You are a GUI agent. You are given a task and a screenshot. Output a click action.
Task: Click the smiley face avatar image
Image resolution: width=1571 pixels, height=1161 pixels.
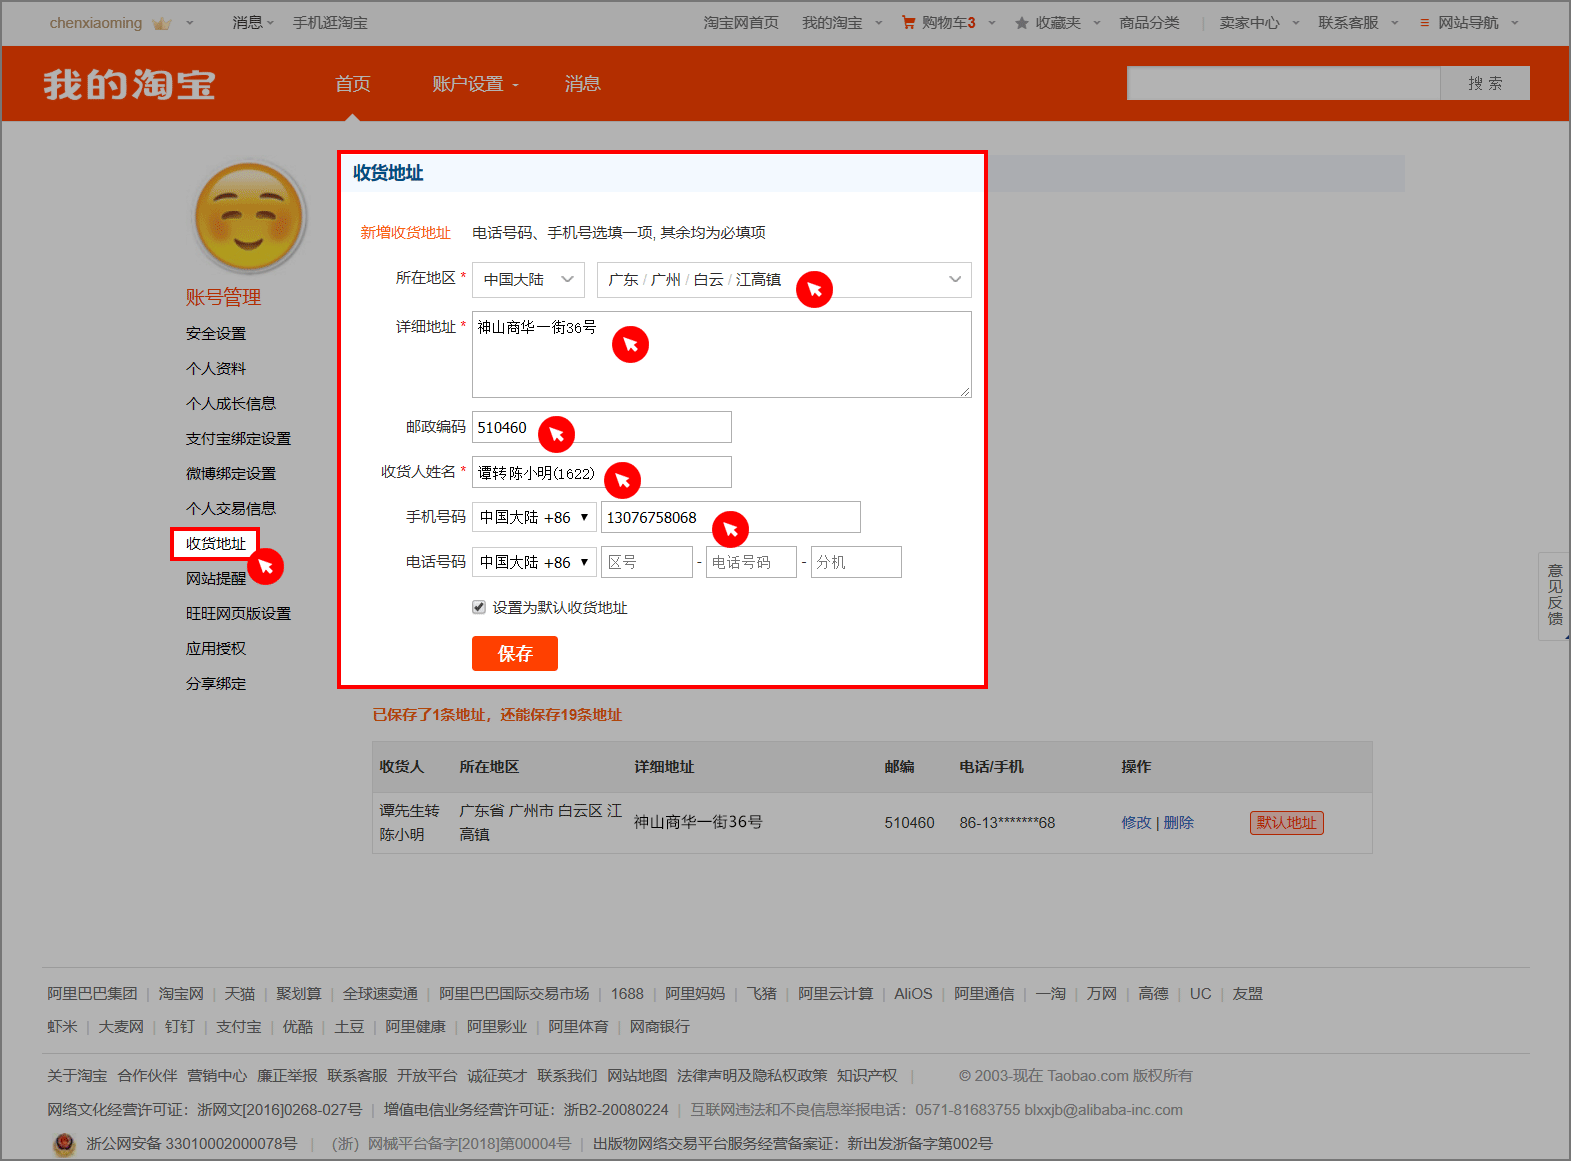coord(249,217)
